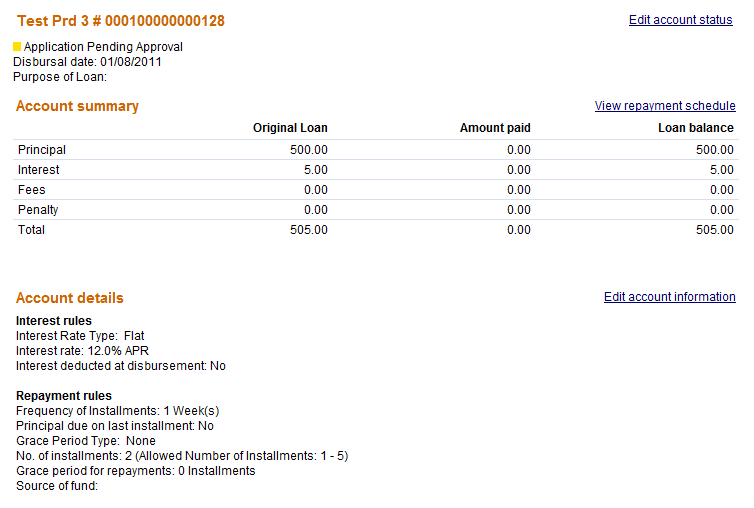The image size is (754, 508).
Task: Click the Amount paid column header
Action: 495,128
